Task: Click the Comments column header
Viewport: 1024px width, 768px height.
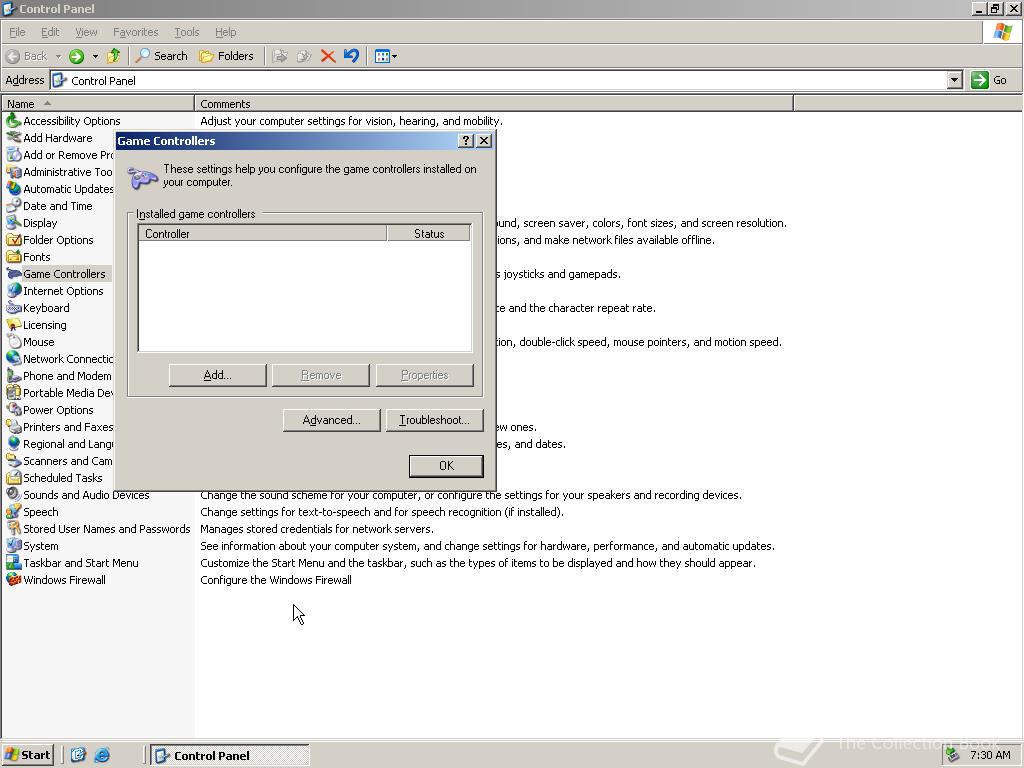Action: pos(494,104)
